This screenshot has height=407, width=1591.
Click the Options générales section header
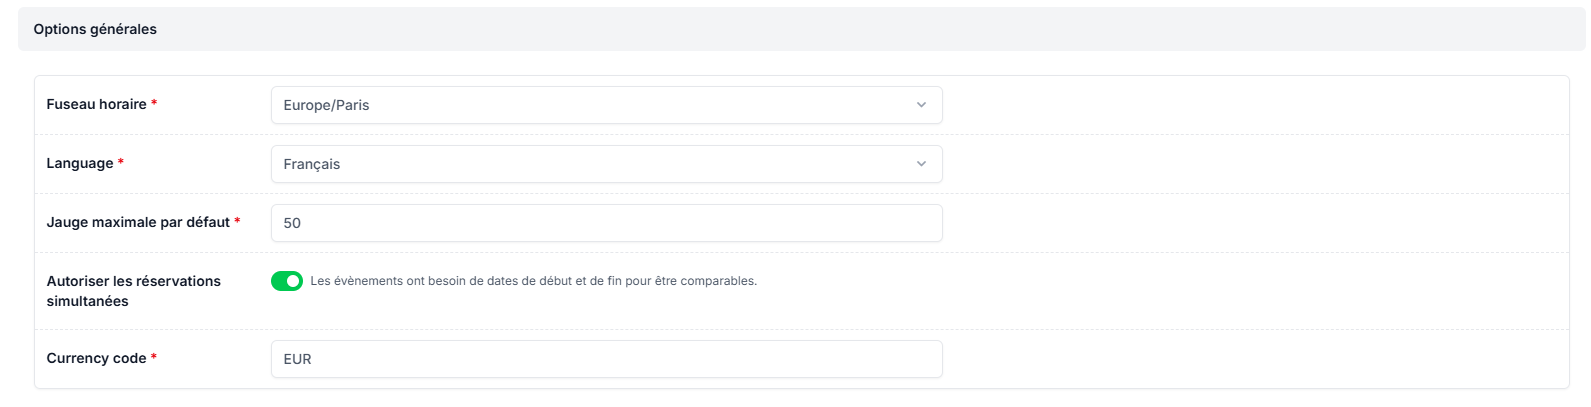click(95, 29)
